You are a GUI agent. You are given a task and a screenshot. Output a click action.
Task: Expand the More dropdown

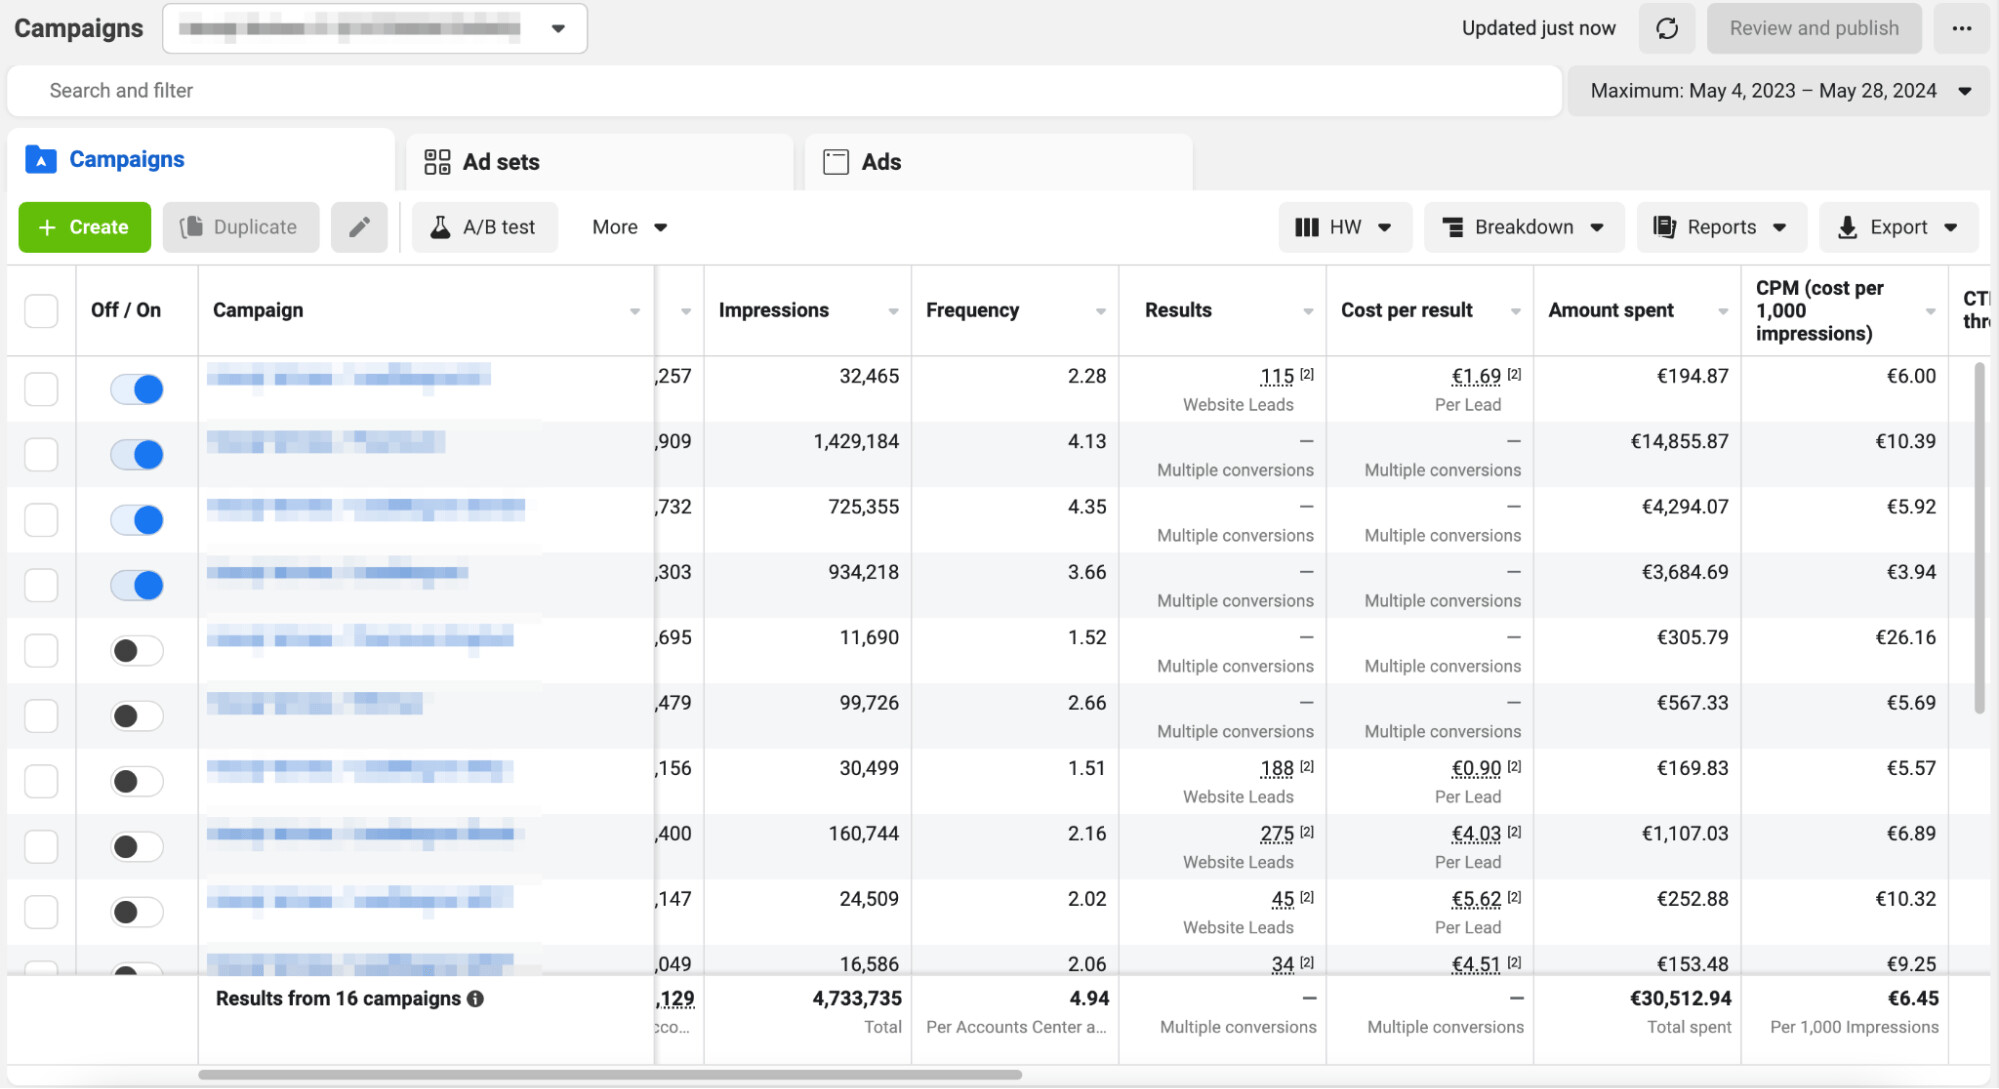tap(629, 227)
